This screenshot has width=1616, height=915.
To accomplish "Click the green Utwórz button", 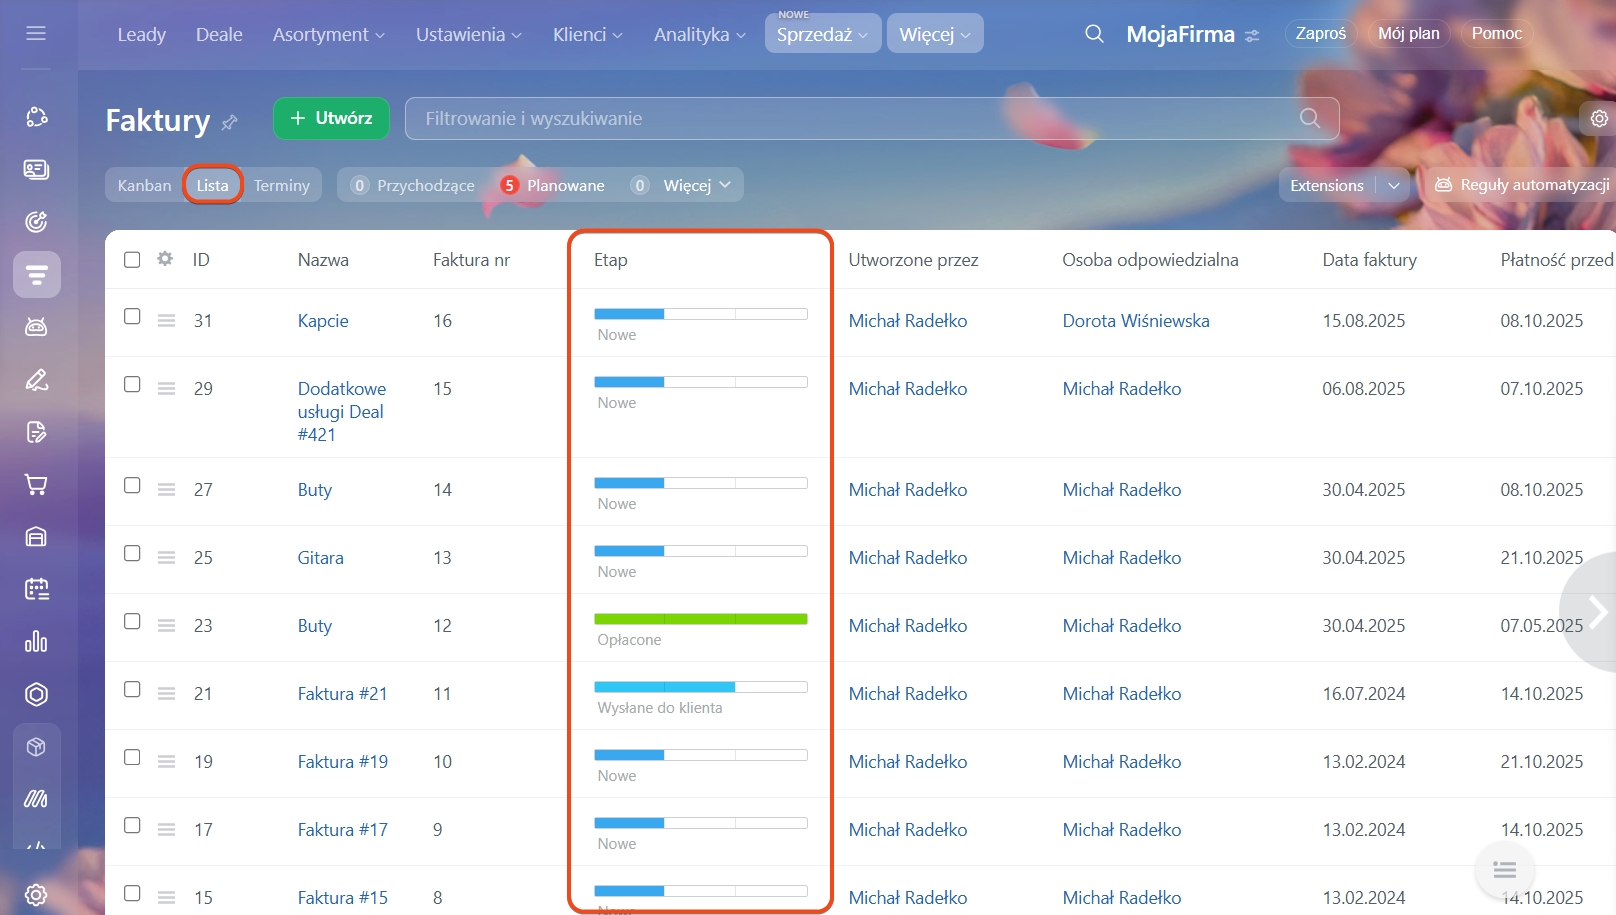I will [331, 118].
